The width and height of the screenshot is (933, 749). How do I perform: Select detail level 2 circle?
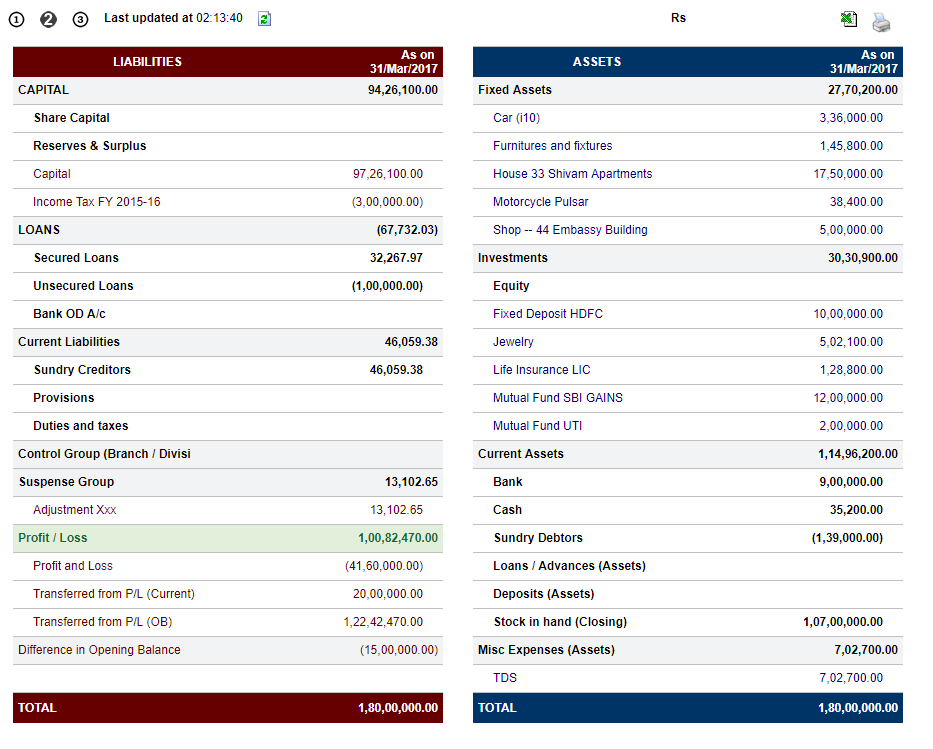[48, 20]
